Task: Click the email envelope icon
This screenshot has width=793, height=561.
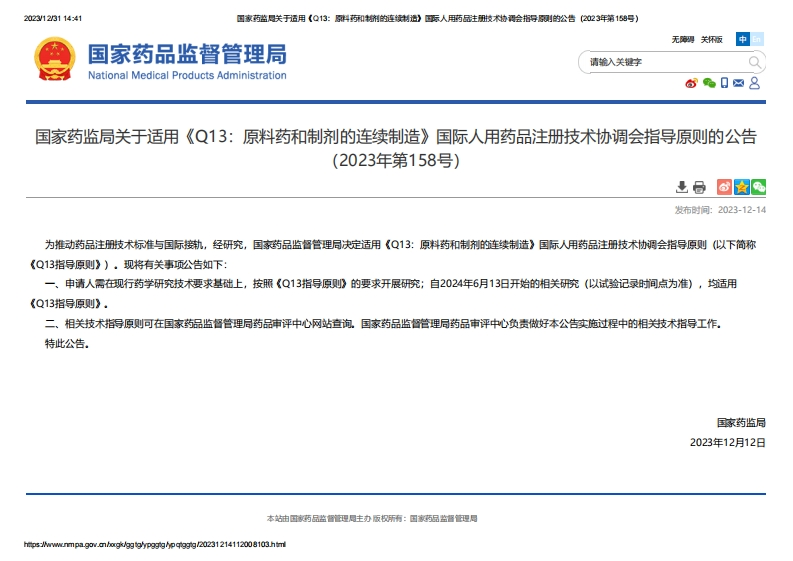Action: [x=738, y=83]
